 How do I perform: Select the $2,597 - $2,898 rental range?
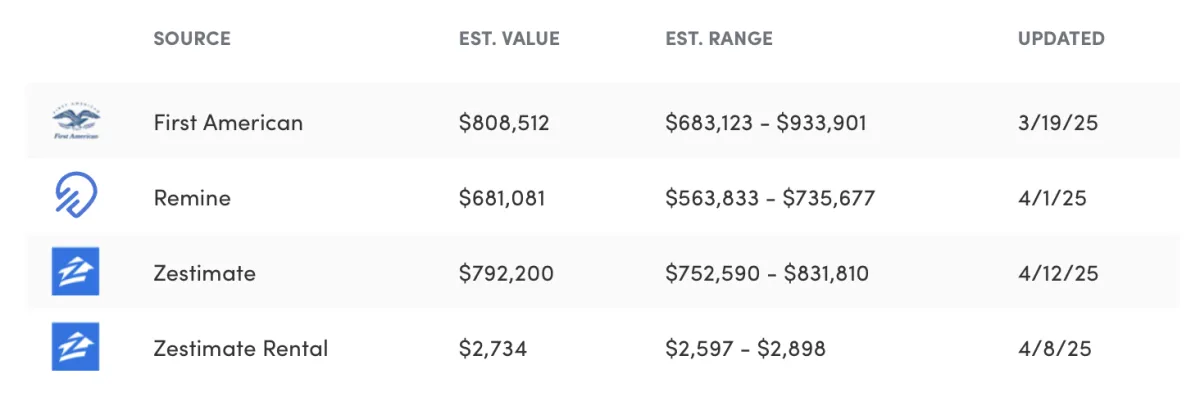tap(745, 348)
